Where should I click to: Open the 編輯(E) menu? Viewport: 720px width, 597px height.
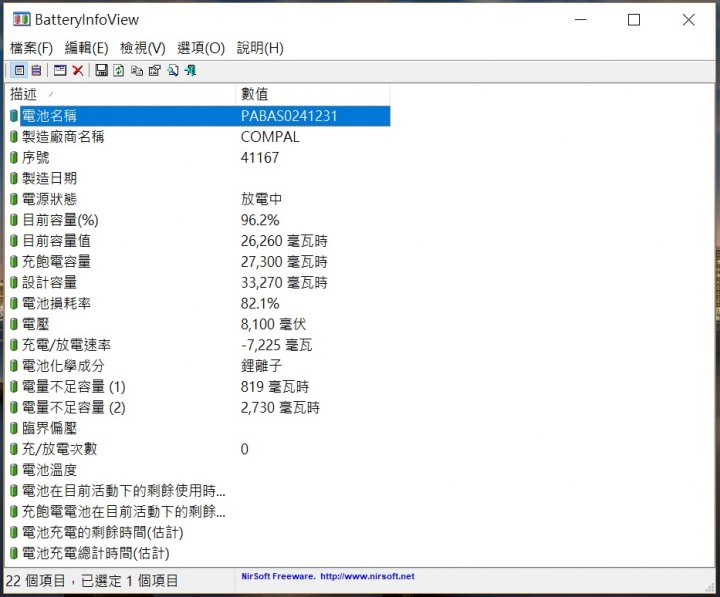(x=86, y=48)
